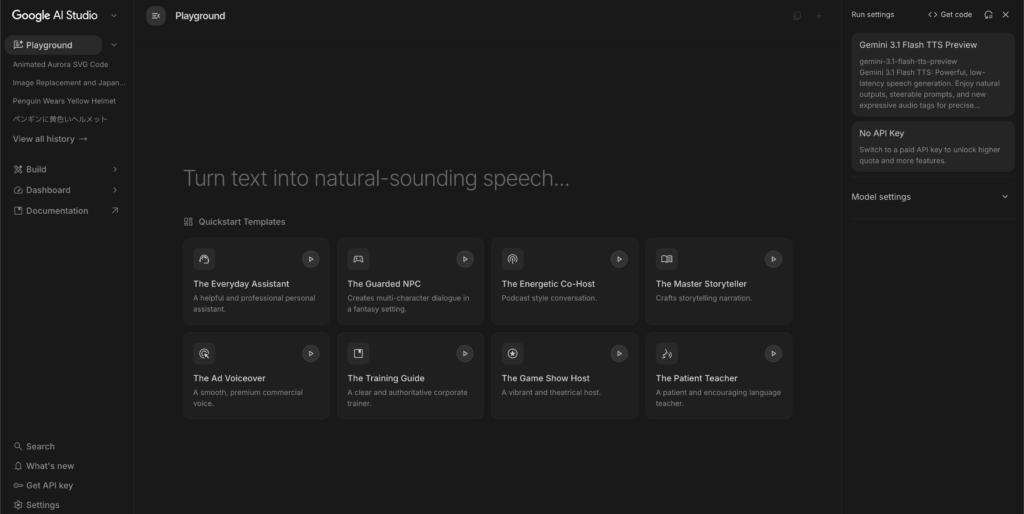Play The Patient Teacher template preview
Screen dimensions: 1024x514
click(x=773, y=353)
